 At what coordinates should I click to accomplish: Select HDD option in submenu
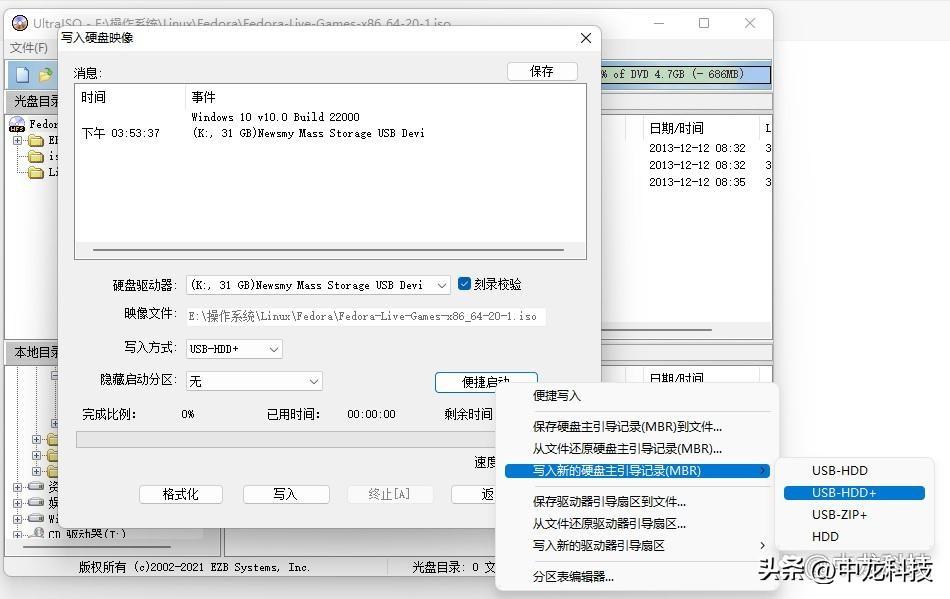825,537
